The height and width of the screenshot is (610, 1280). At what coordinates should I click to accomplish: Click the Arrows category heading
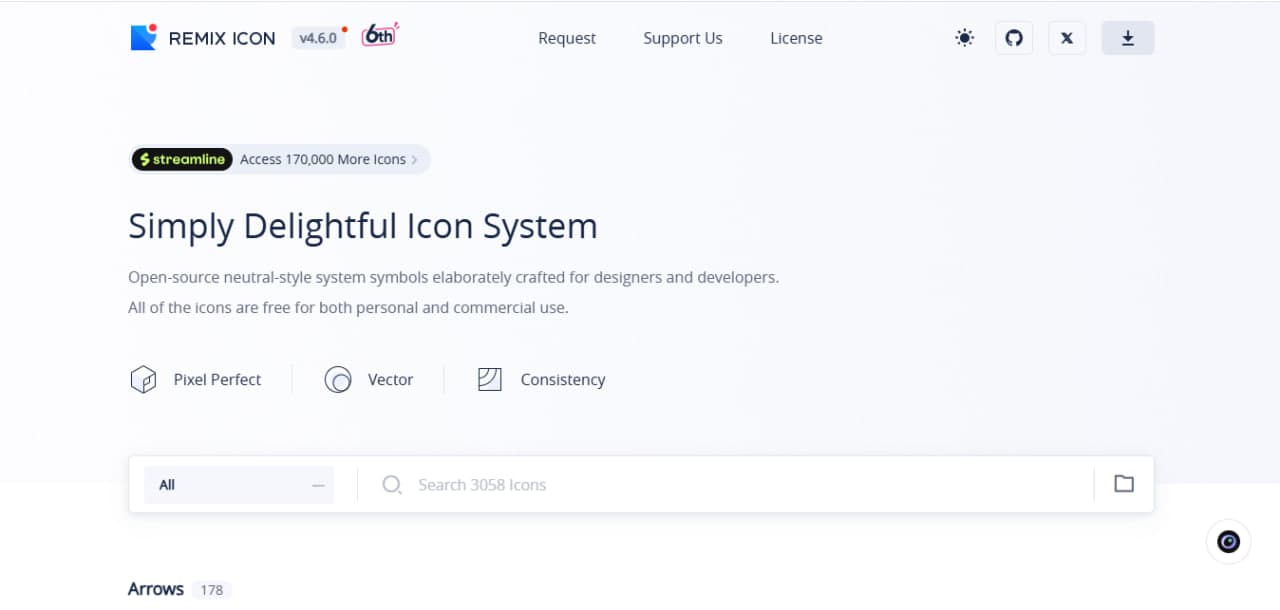click(x=156, y=589)
